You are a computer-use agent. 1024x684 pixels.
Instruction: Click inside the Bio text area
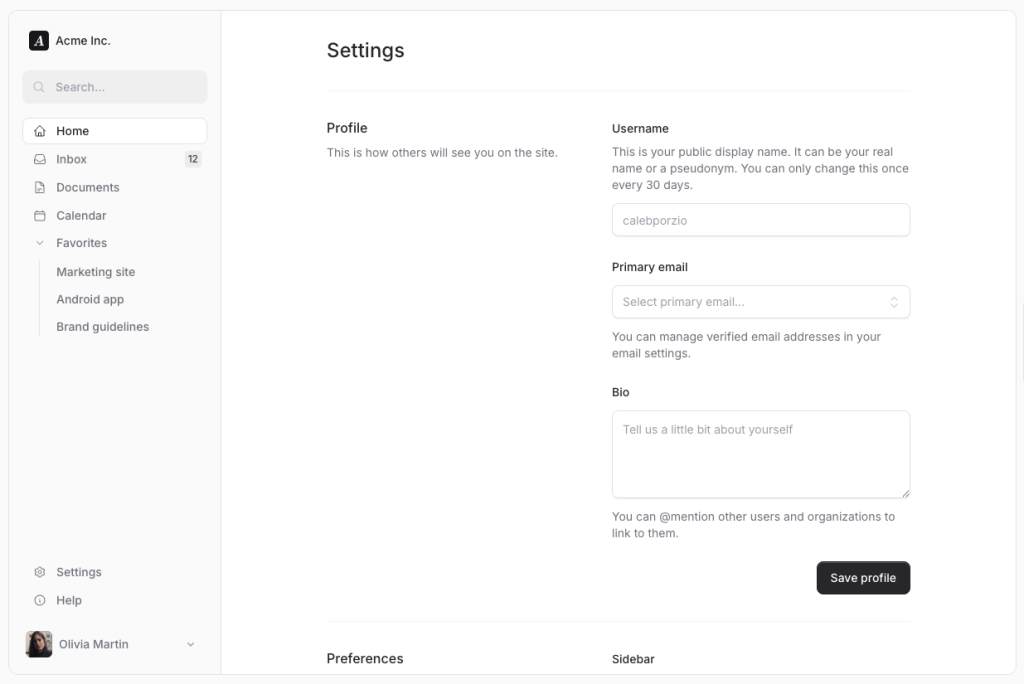pyautogui.click(x=760, y=454)
